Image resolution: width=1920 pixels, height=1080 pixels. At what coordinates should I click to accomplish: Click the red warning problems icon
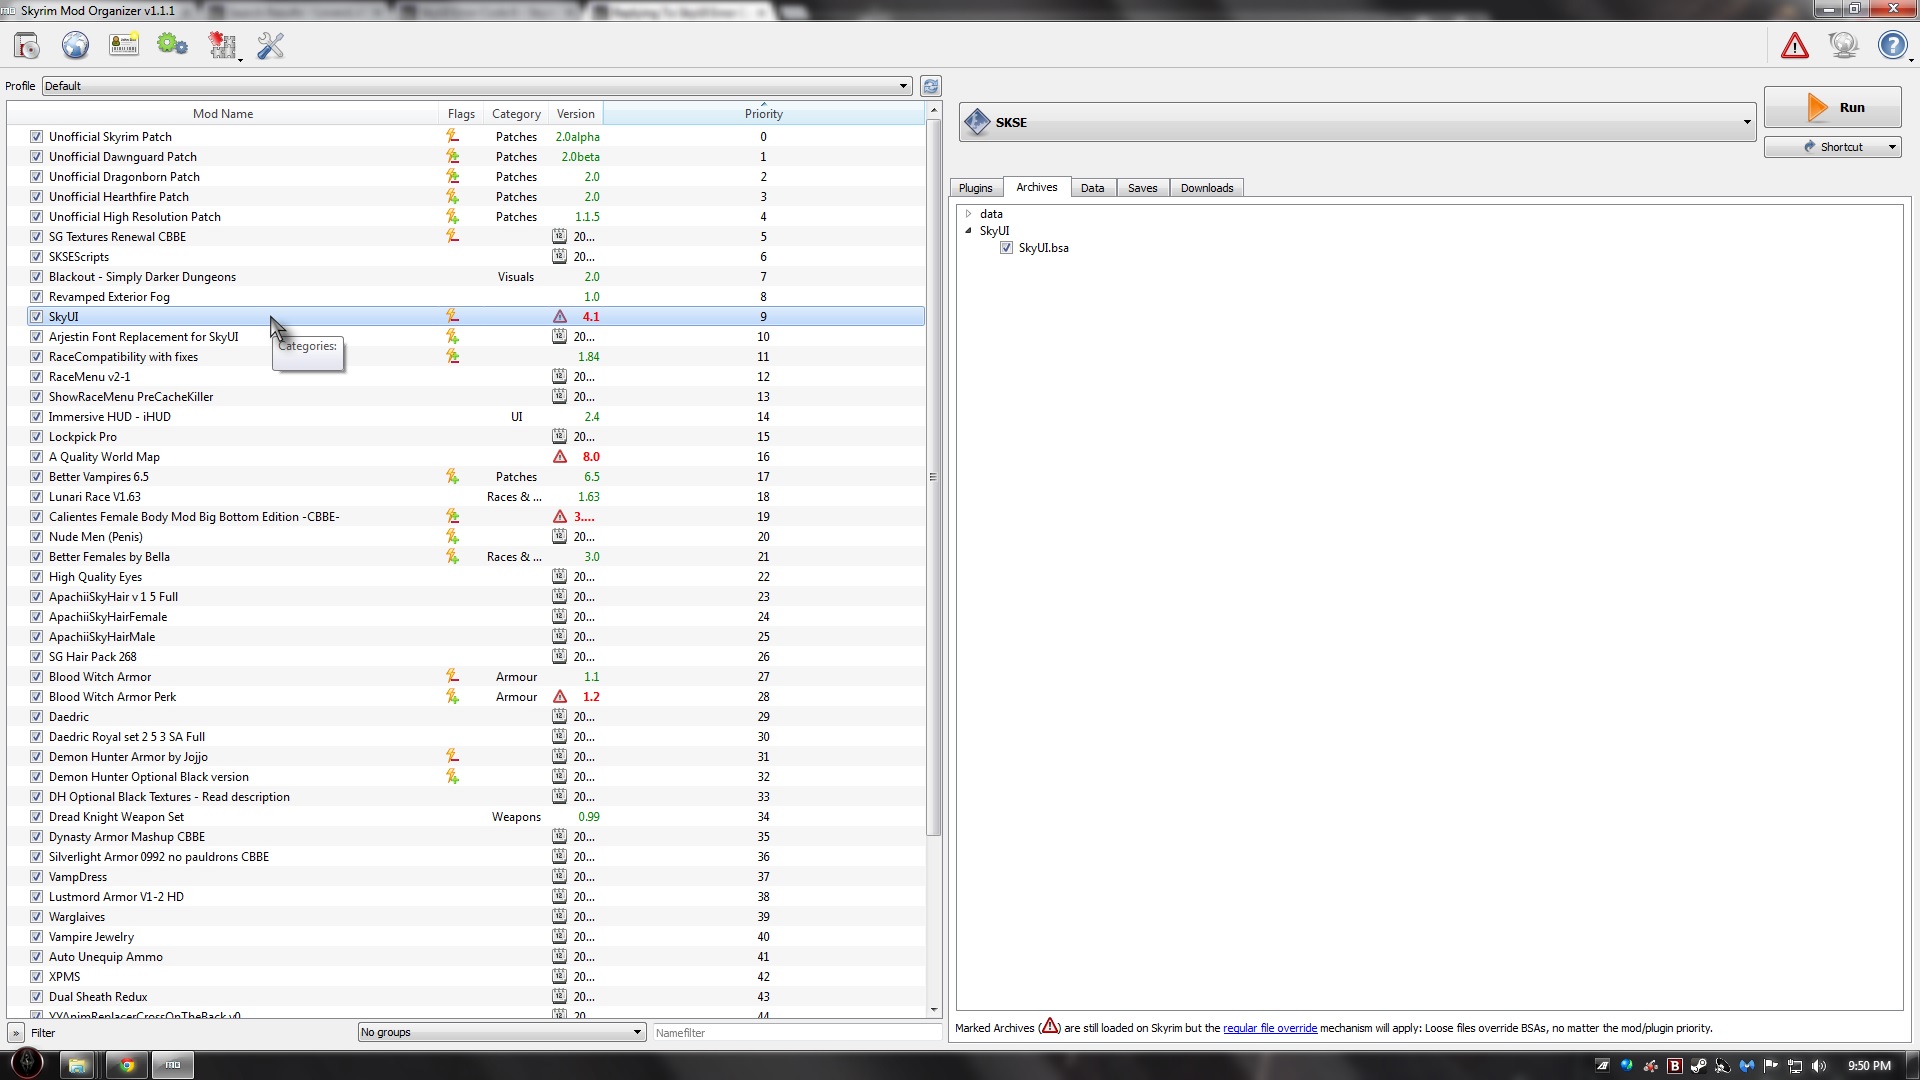[1795, 45]
